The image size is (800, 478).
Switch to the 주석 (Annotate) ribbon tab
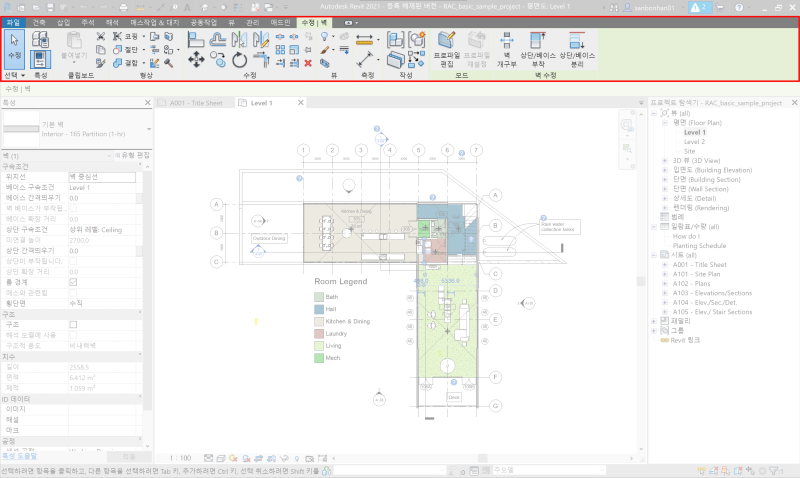click(x=88, y=22)
